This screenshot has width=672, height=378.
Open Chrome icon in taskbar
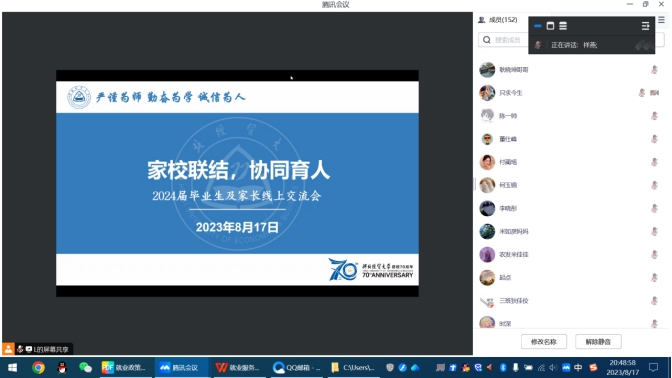coord(39,368)
